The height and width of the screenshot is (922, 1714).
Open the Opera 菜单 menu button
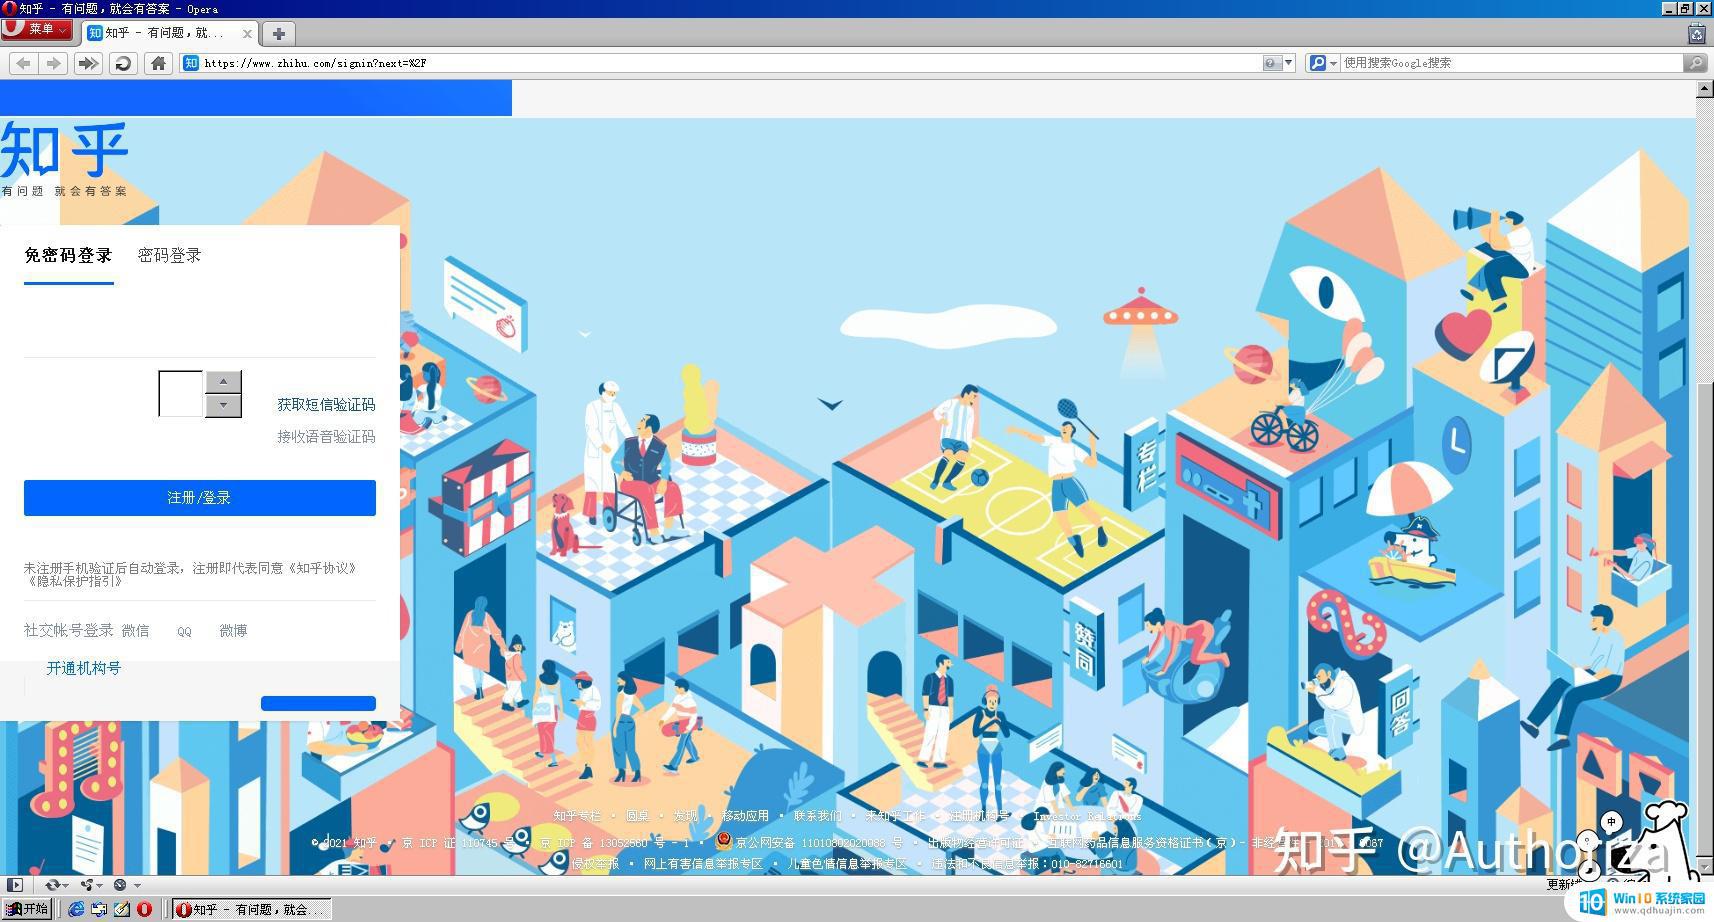coord(36,30)
